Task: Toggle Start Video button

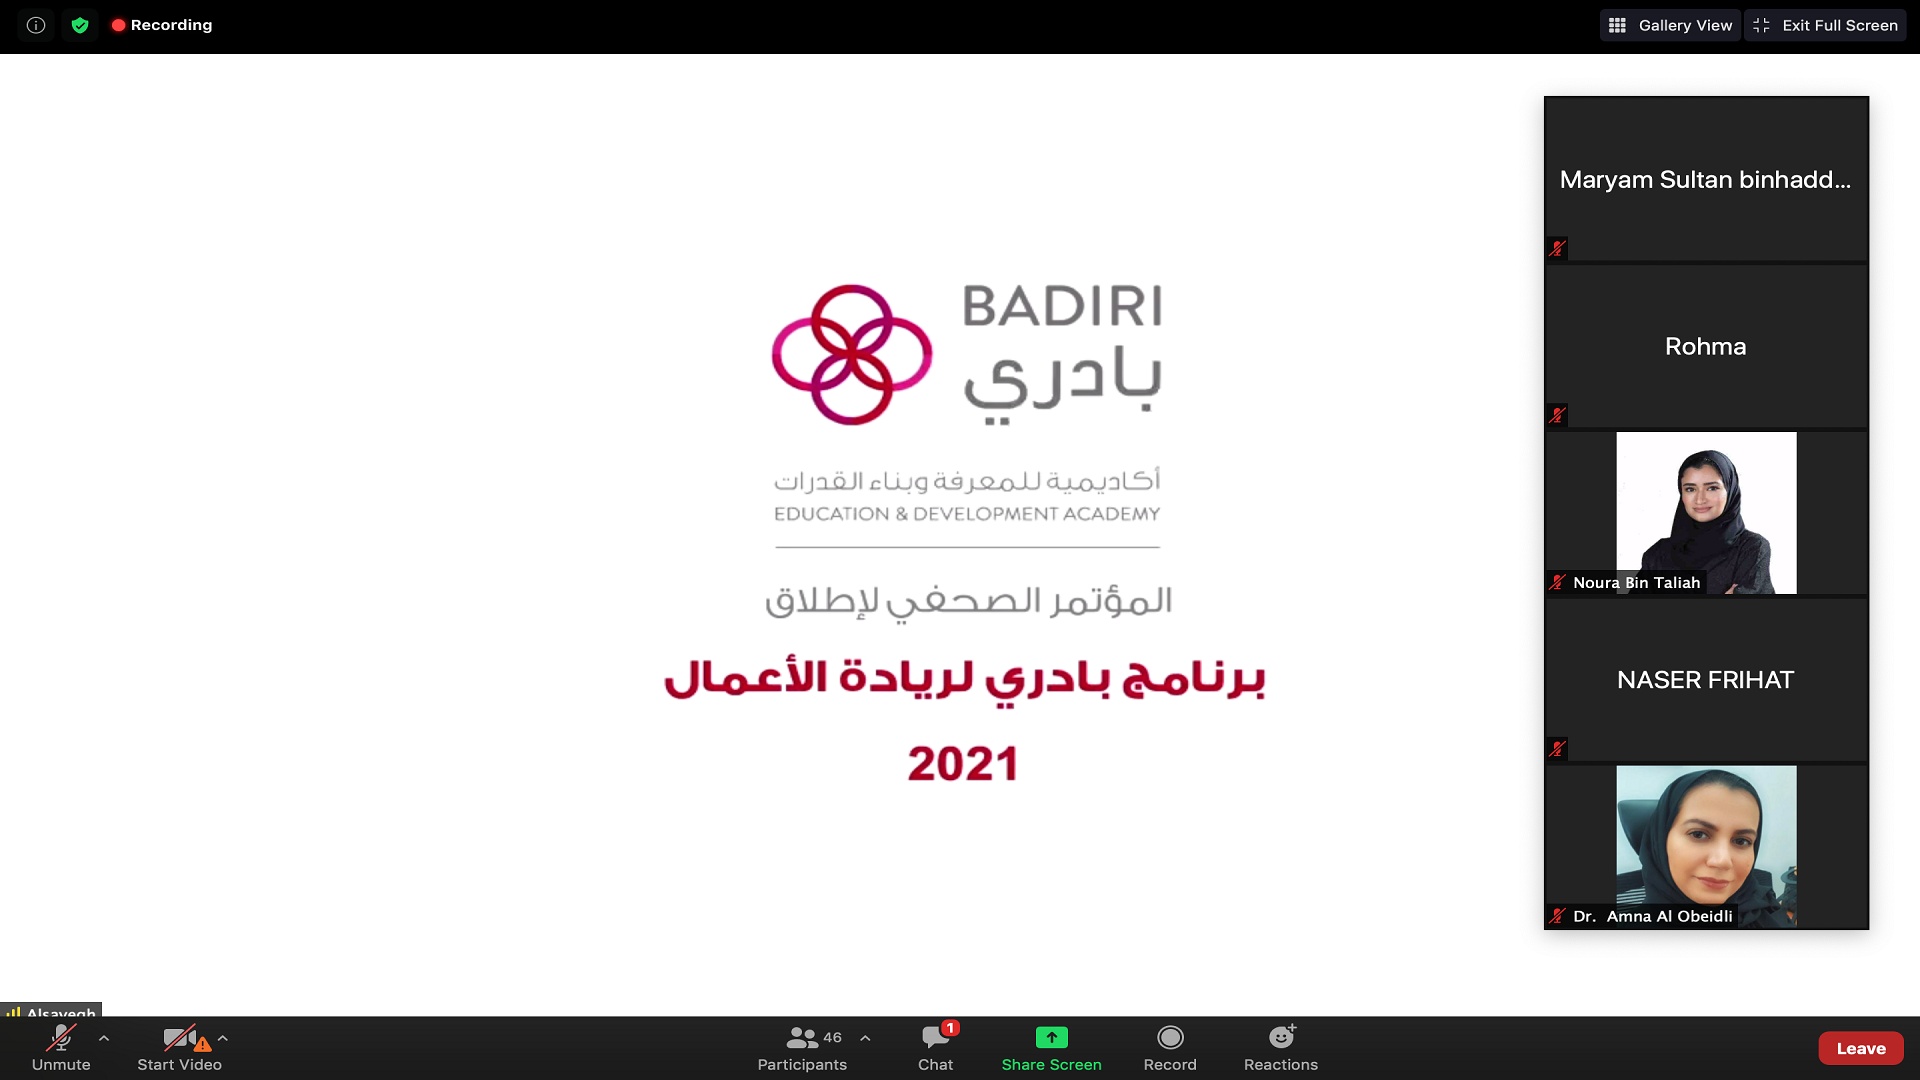Action: (x=179, y=1047)
